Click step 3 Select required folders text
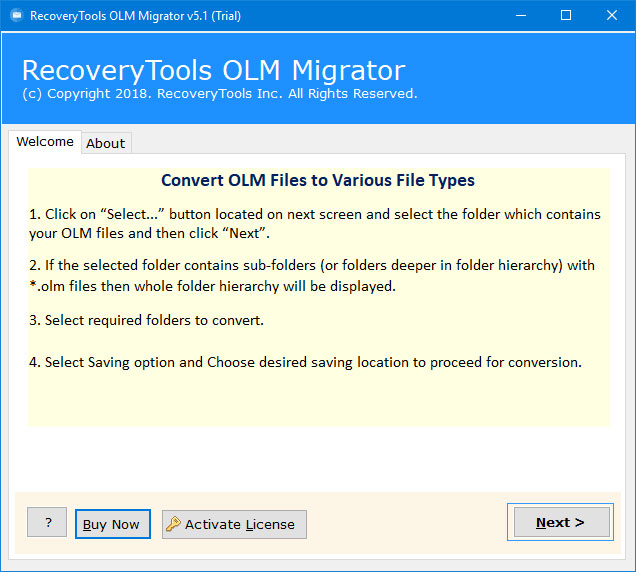 [146, 320]
